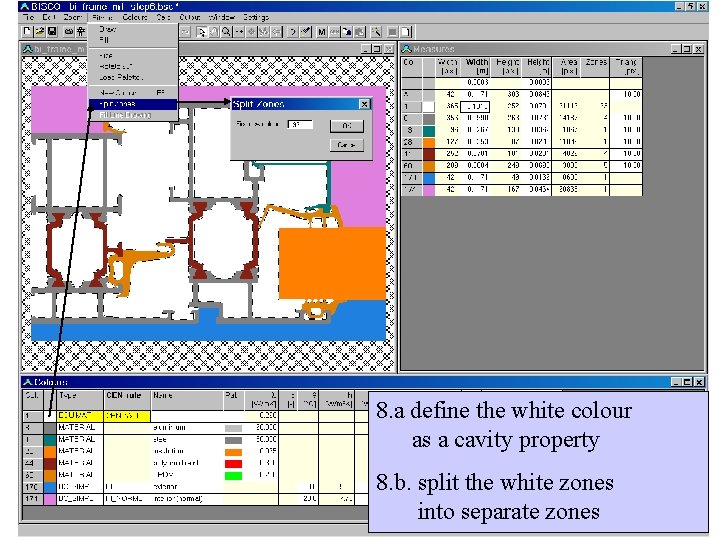Click the blank white page toolbar icon
This screenshot has height=540, width=720.
tap(406, 32)
